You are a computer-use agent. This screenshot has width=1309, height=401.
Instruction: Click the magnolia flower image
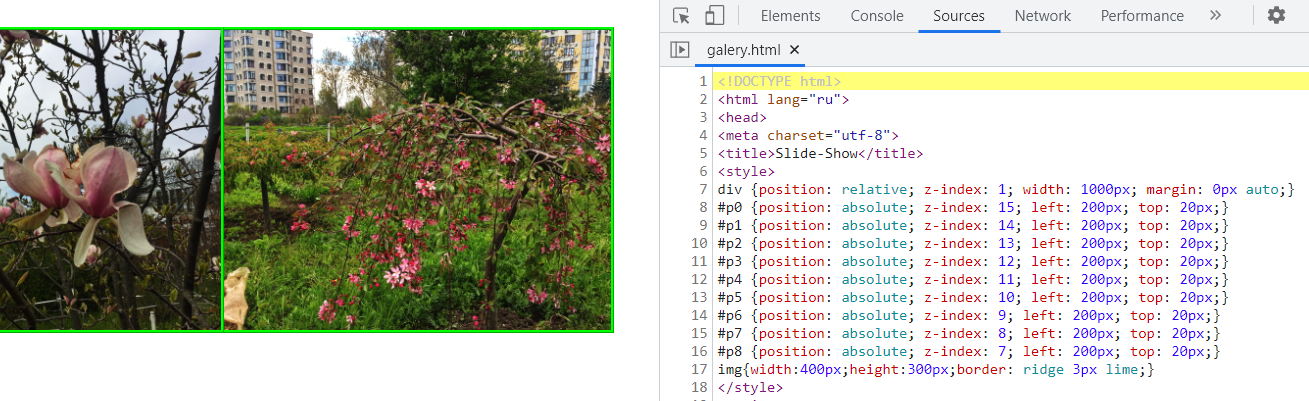110,180
